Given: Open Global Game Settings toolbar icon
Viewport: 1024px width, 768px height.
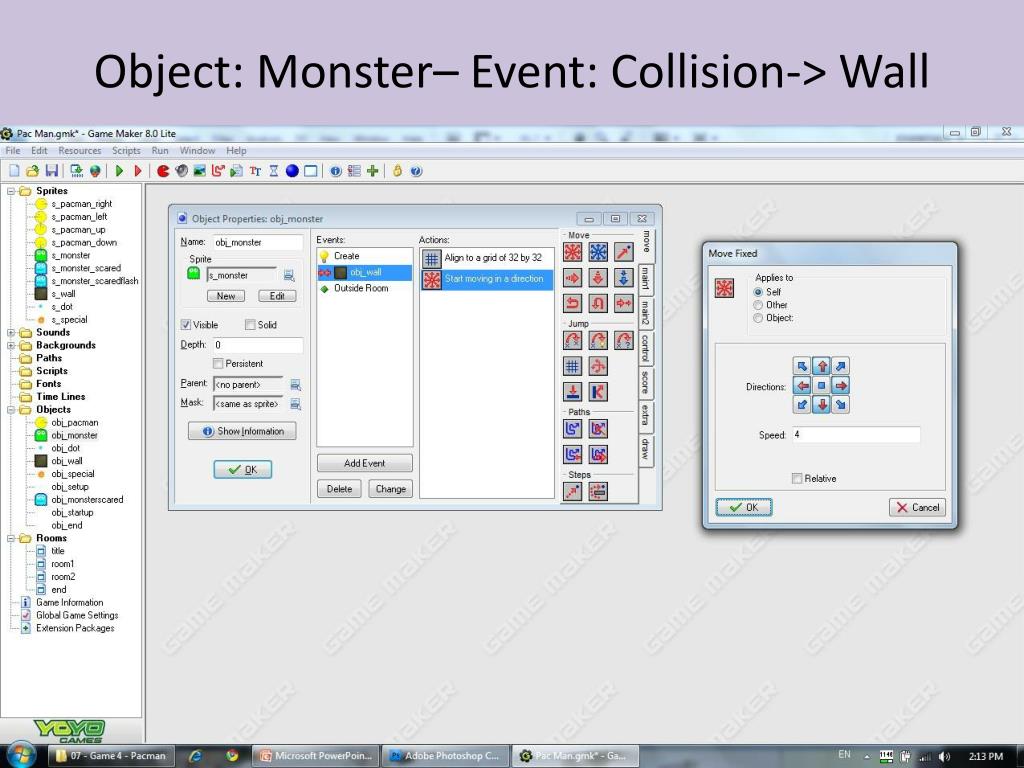Looking at the screenshot, I should 354,171.
